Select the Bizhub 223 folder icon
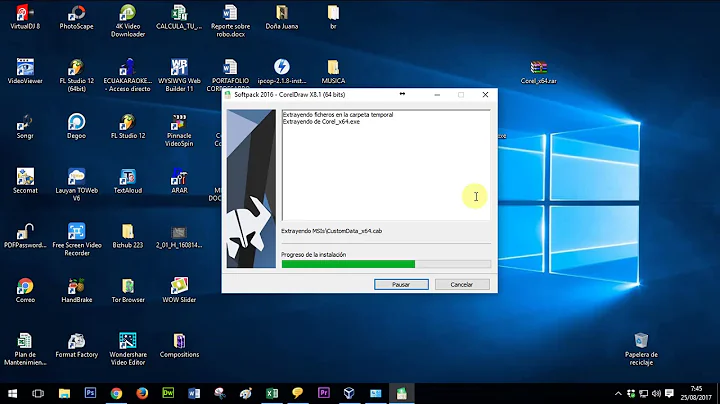Screen dimensions: 720x404 128,236
